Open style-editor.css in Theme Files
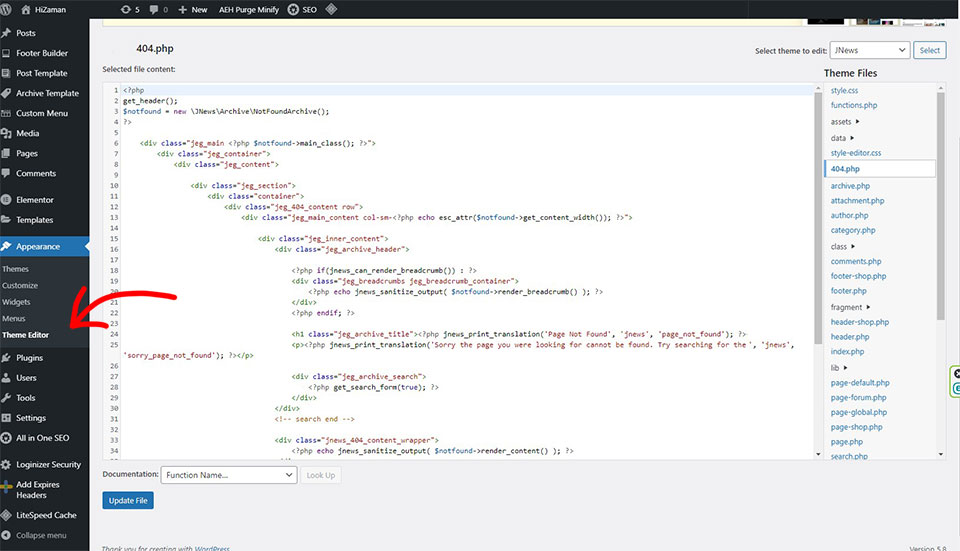This screenshot has height=551, width=960. (x=856, y=153)
